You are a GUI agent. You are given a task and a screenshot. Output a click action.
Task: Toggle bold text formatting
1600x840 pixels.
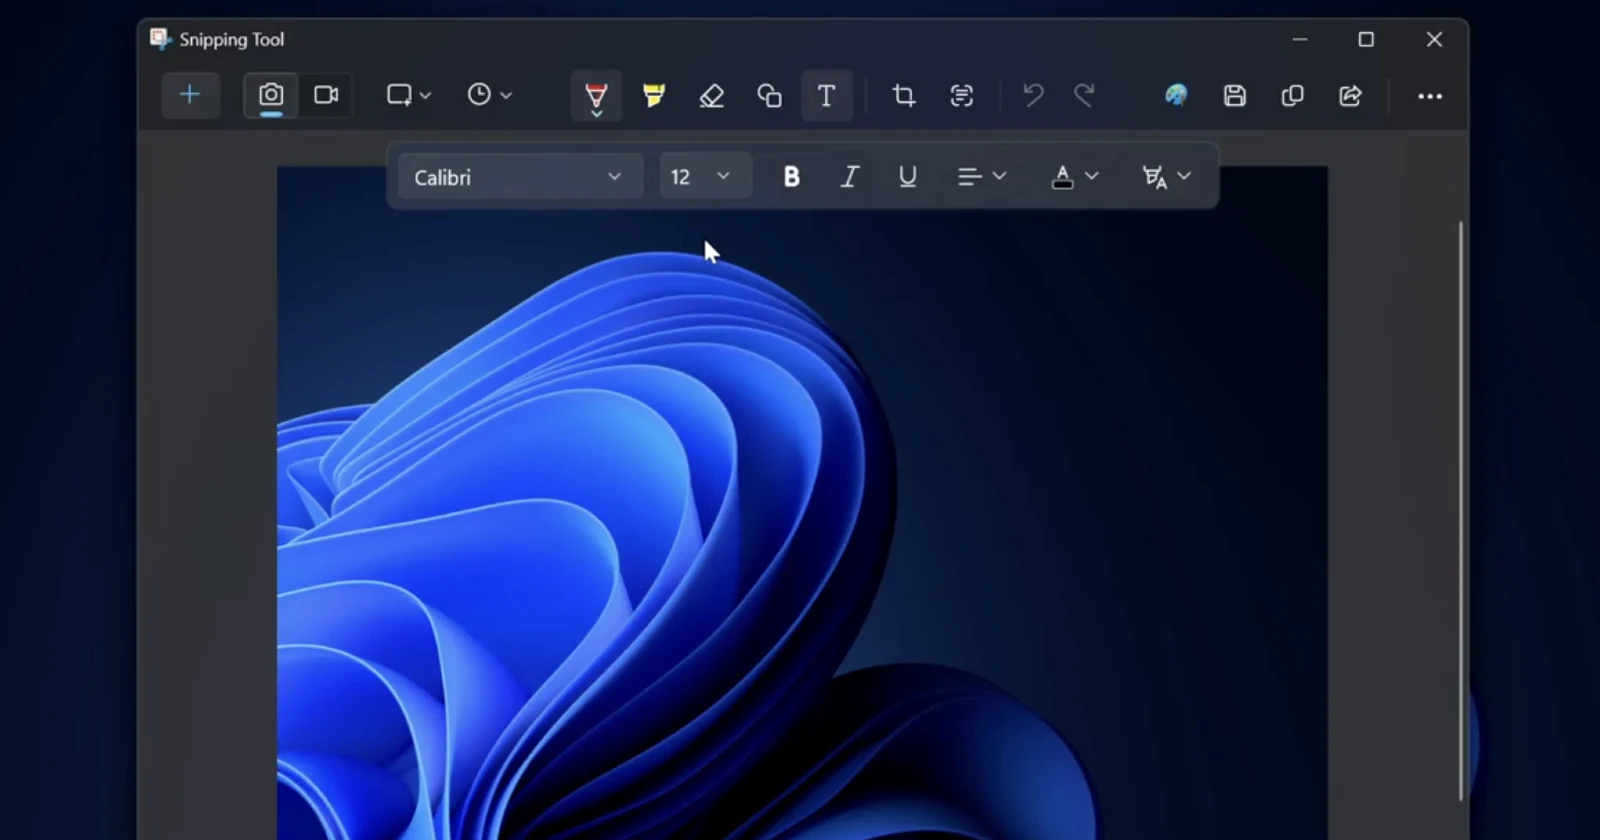click(791, 177)
